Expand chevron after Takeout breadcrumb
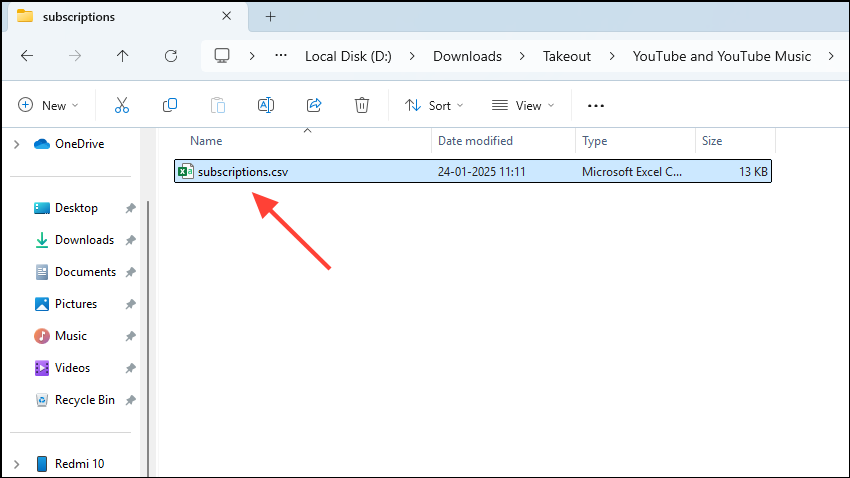The width and height of the screenshot is (850, 478). (x=612, y=56)
